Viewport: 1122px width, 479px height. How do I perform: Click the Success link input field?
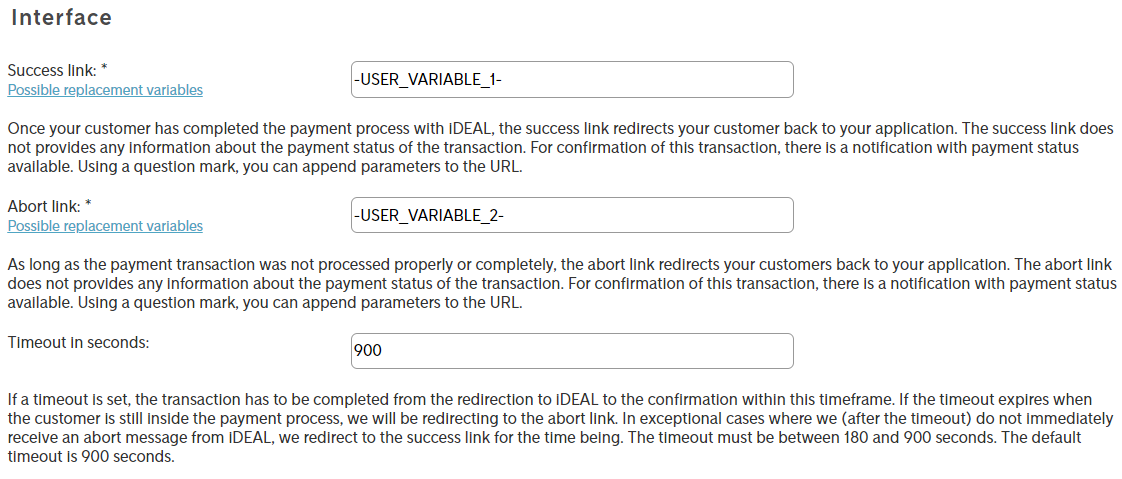pyautogui.click(x=572, y=80)
